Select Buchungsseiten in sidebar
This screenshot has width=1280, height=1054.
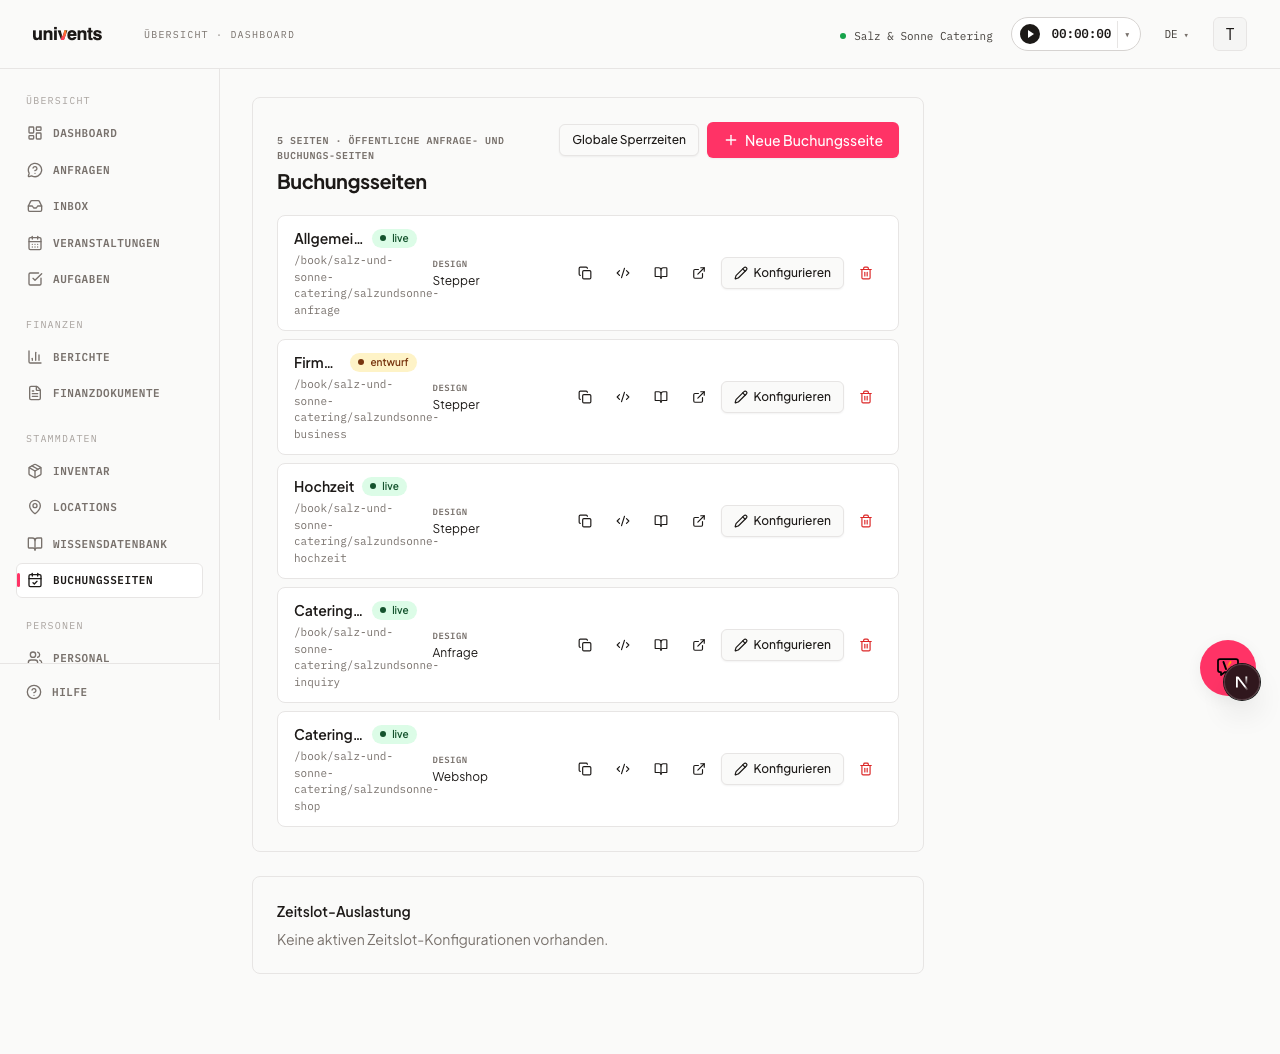(110, 580)
